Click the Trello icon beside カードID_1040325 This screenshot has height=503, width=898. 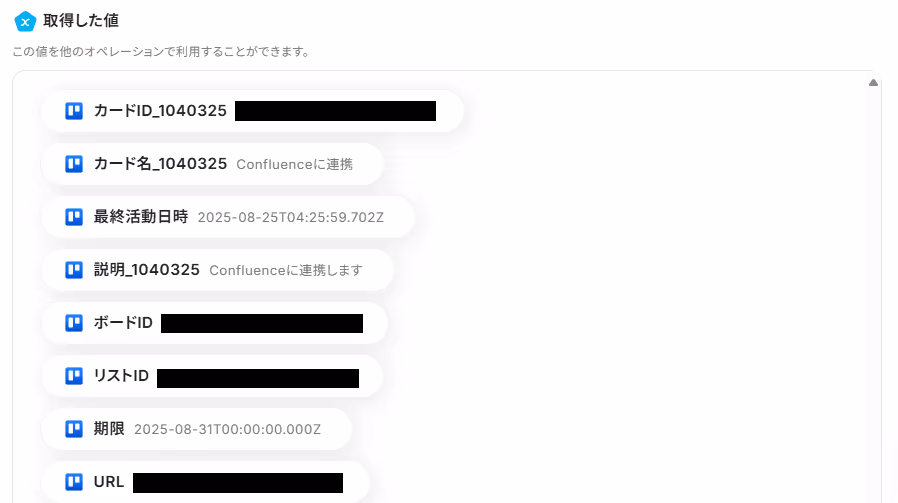[74, 111]
